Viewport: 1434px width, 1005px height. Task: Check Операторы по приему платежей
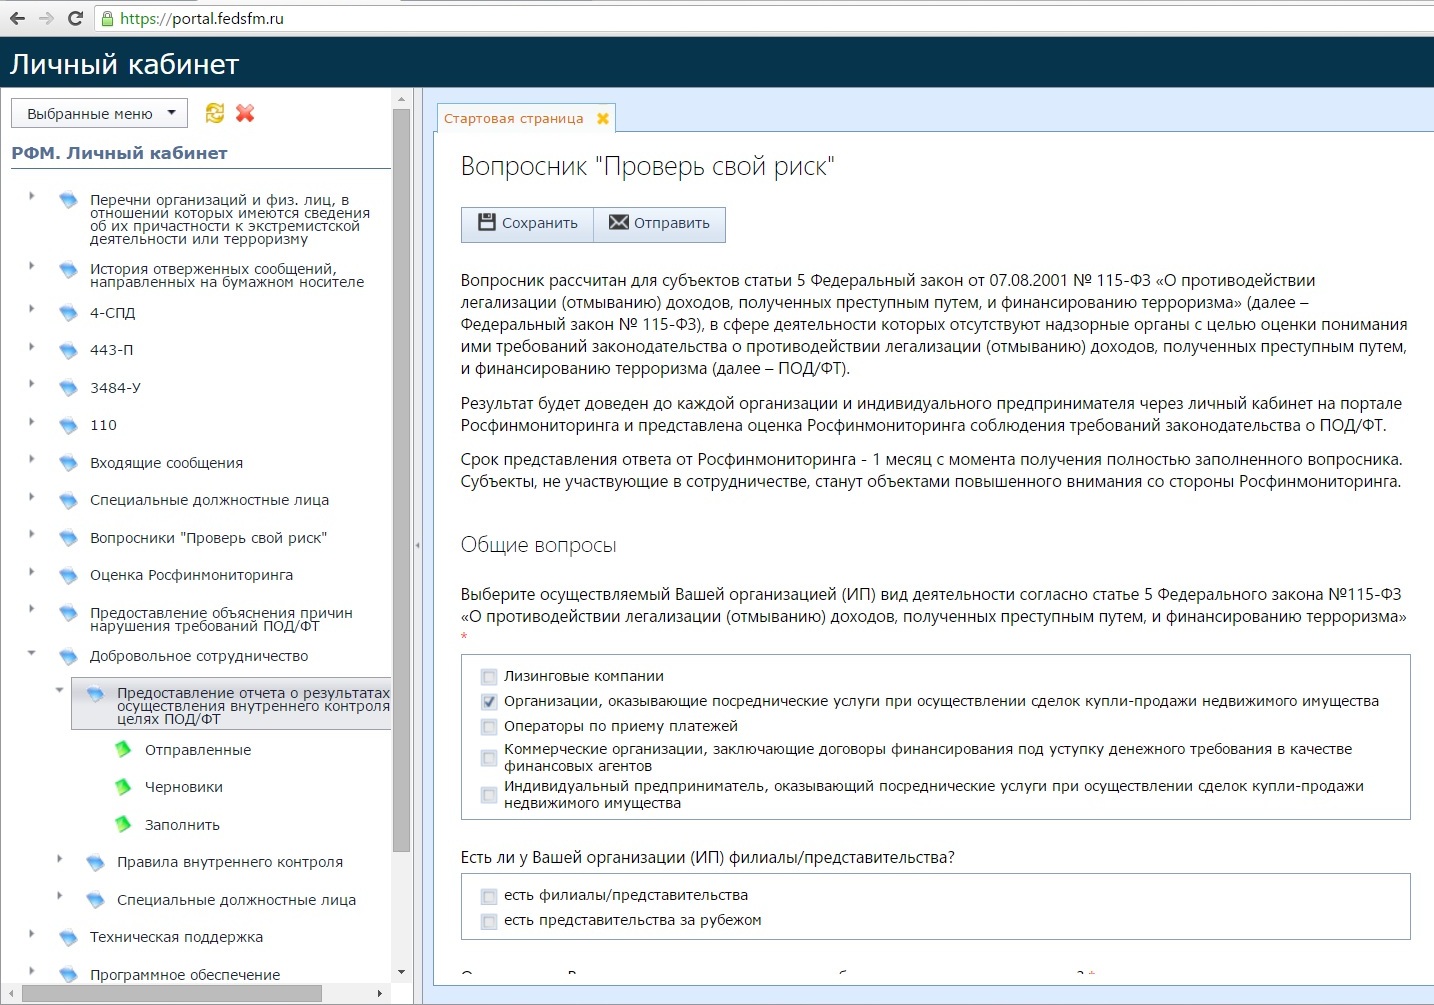tap(489, 727)
